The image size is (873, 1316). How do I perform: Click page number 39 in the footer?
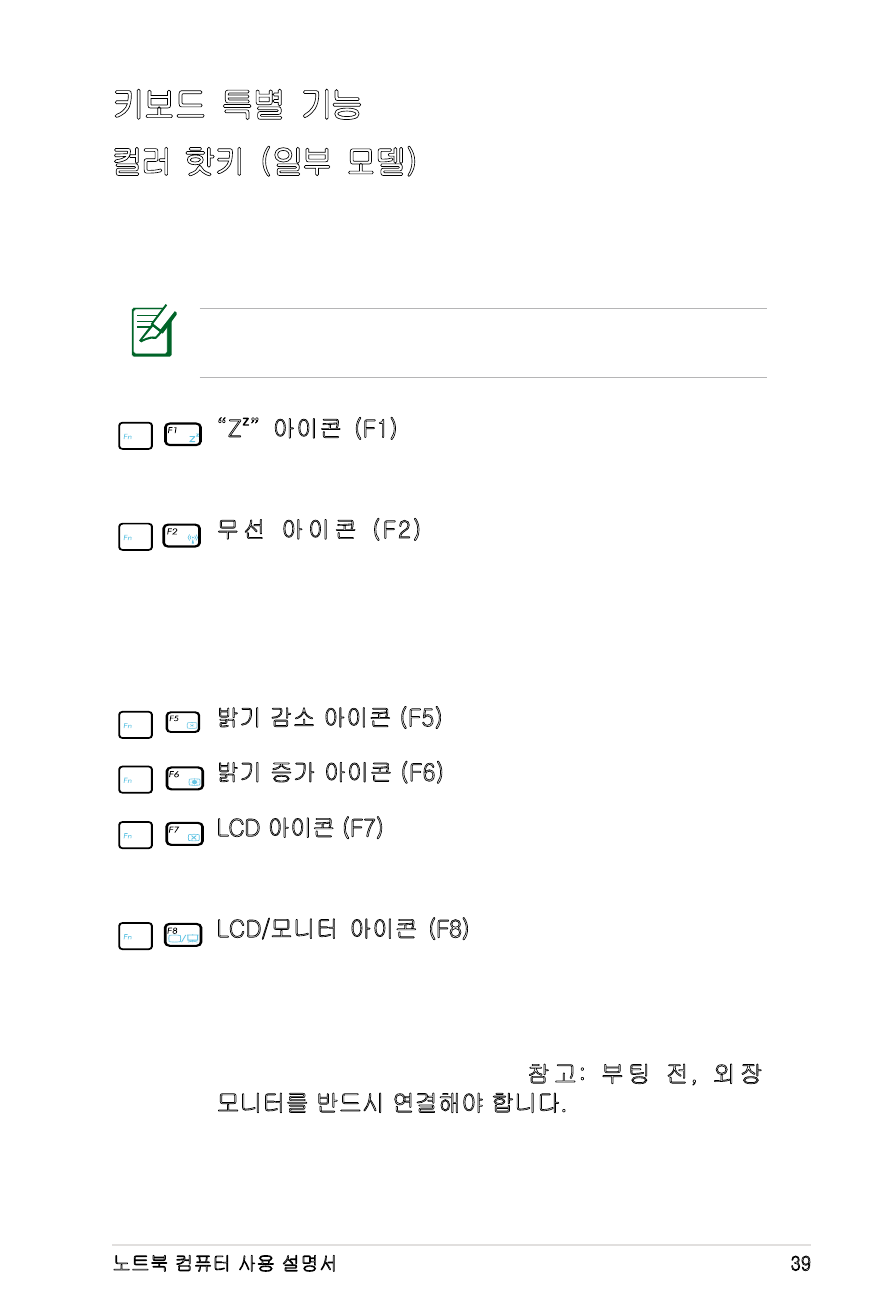(x=800, y=1264)
